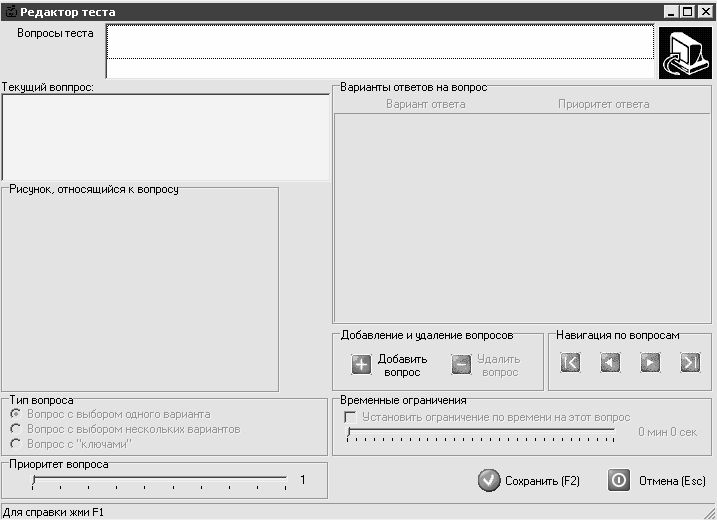
Task: Click the 'Добавить вопрос' button label
Action: [402, 365]
